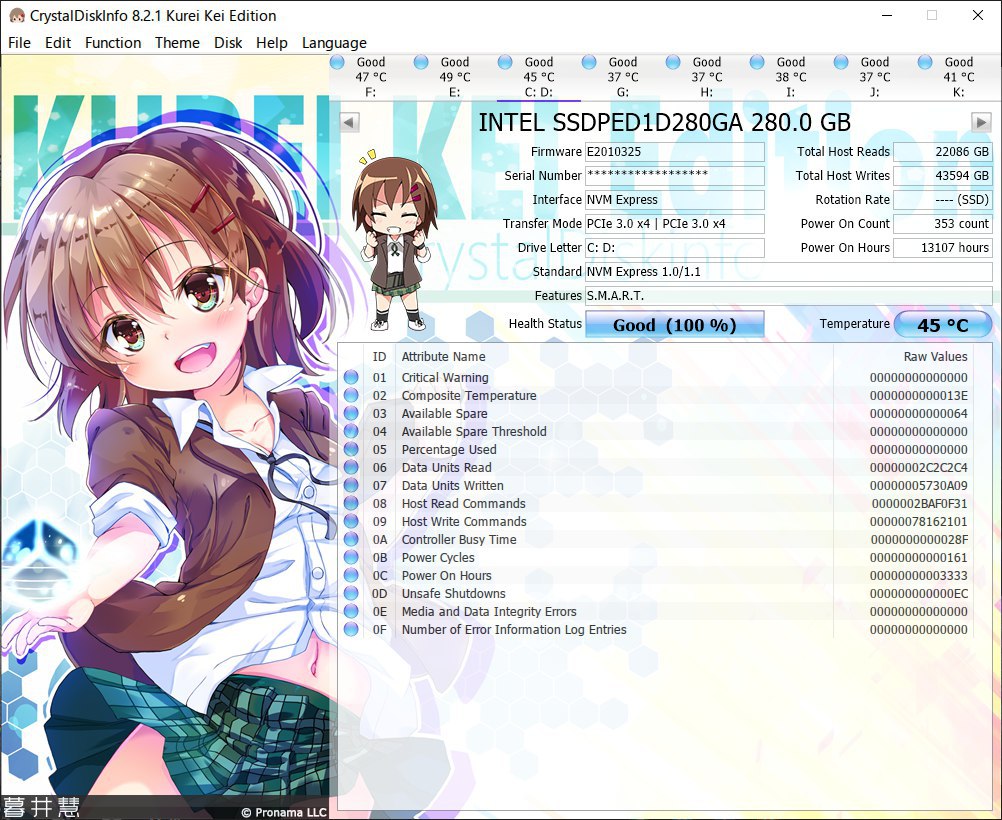Select the Percentage Used attribute name
1002x820 pixels.
pos(449,449)
